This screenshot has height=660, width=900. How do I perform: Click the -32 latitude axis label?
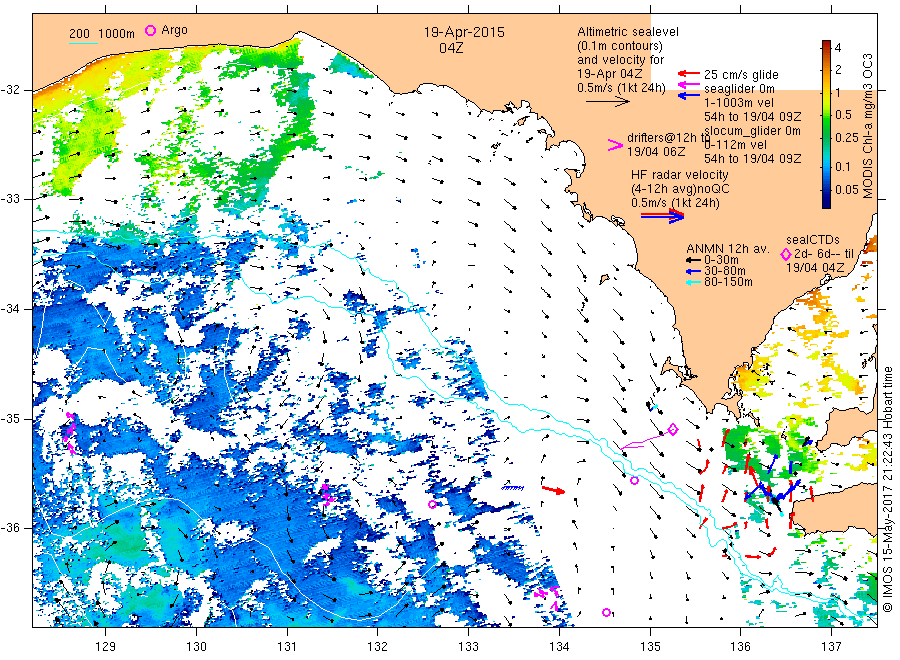point(12,90)
